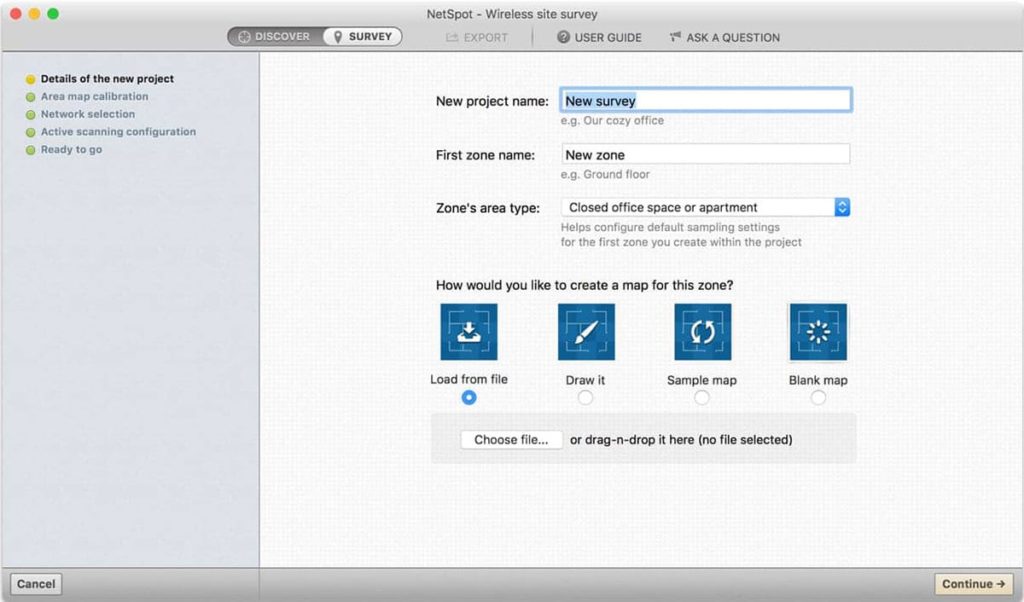This screenshot has height=602, width=1024.
Task: Switch to the Discover mode tab
Action: (x=274, y=37)
